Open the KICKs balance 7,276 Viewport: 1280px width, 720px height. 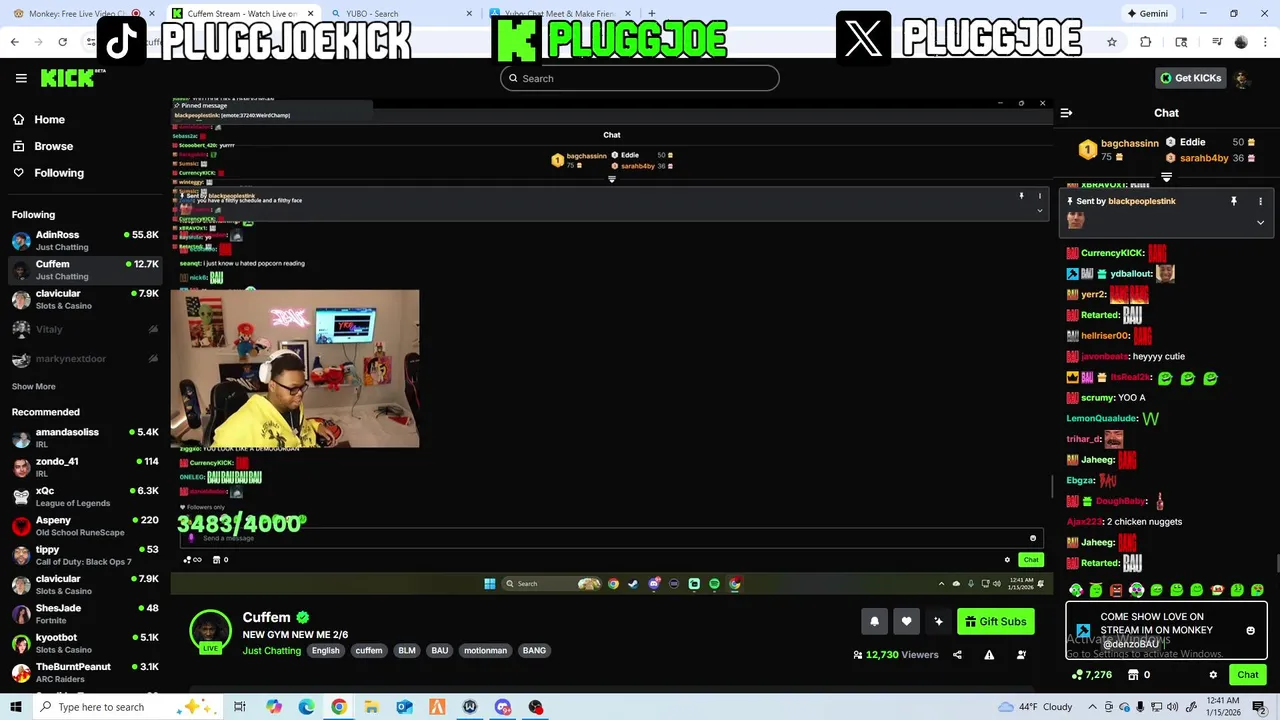coord(1091,675)
